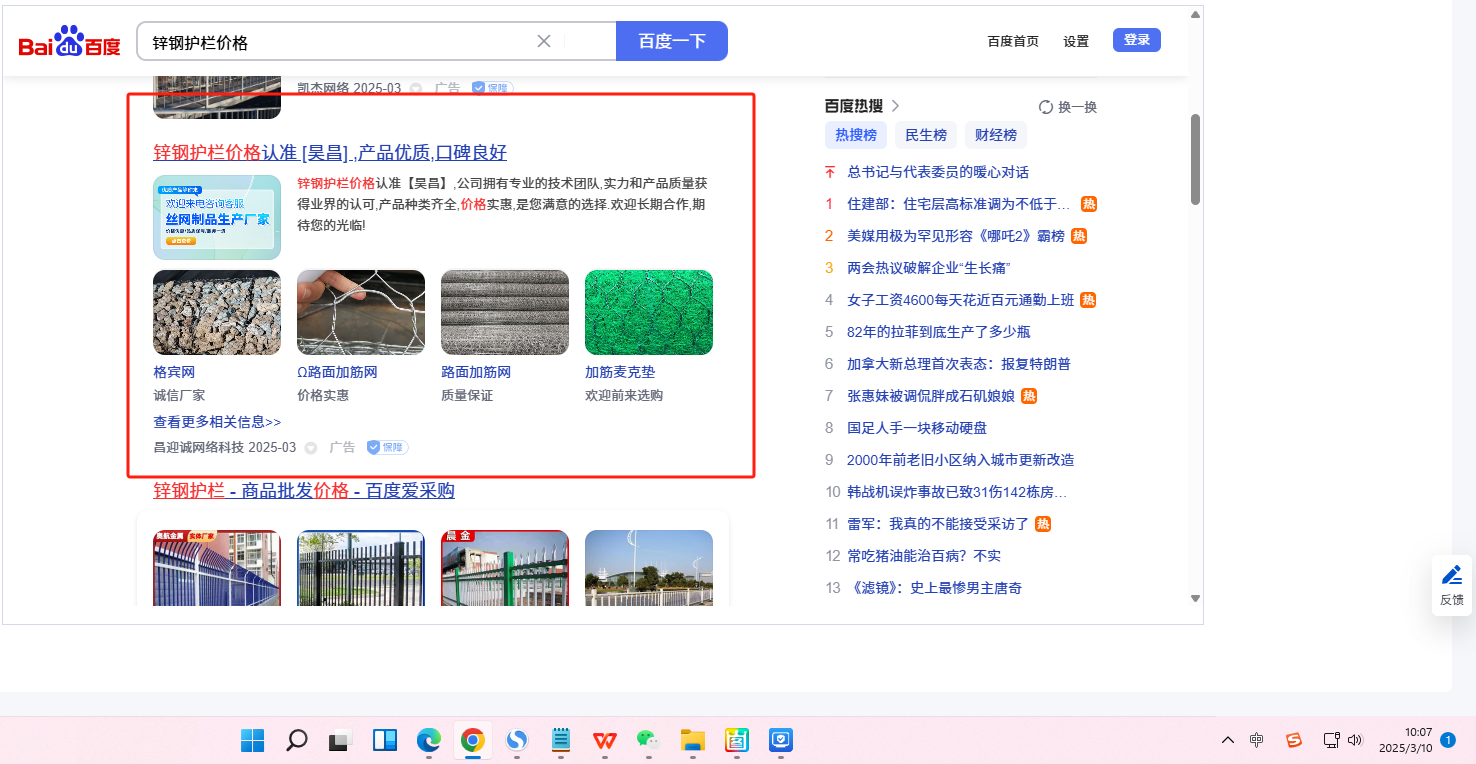Viewport: 1476px width, 764px height.
Task: Open hot search 国足人手一块移动硬盘
Action: 917,428
